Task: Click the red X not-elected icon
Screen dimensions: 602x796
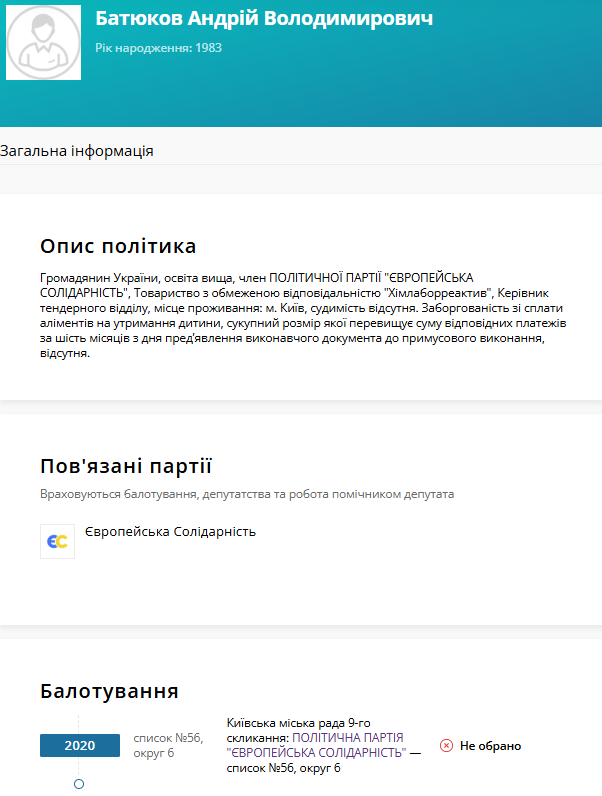Action: coord(446,746)
